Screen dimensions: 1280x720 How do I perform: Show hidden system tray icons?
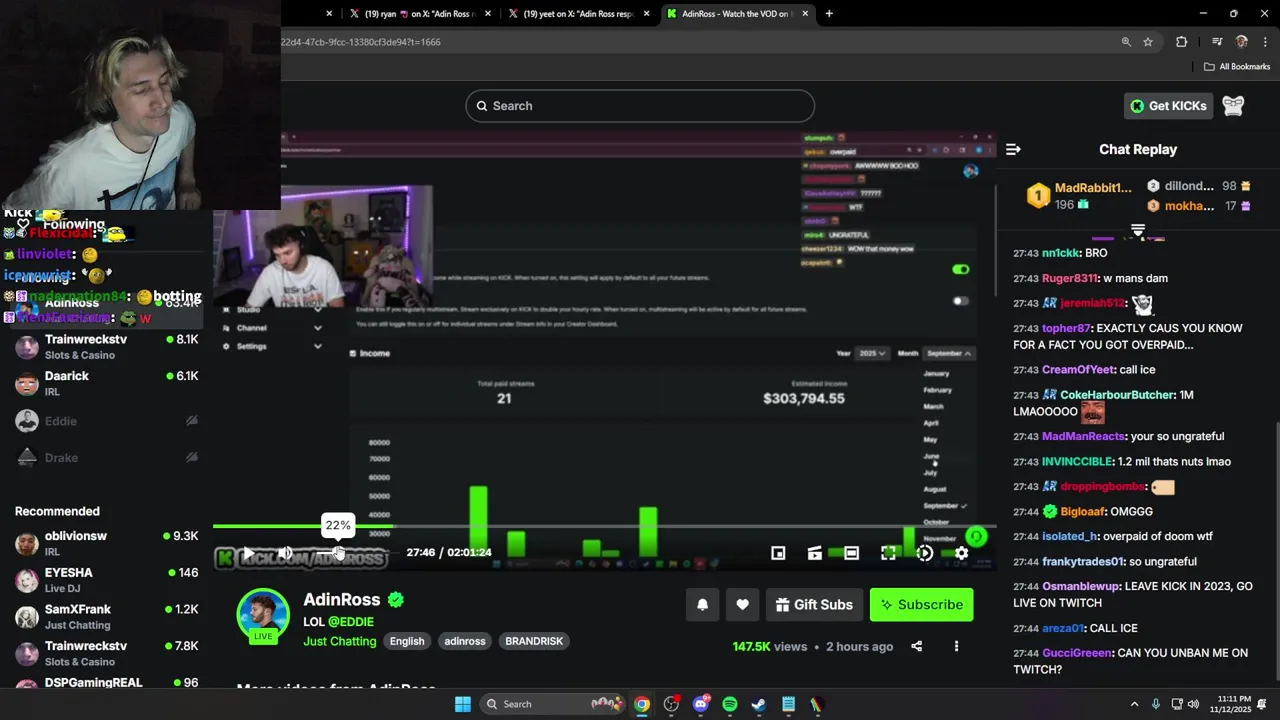(1134, 704)
